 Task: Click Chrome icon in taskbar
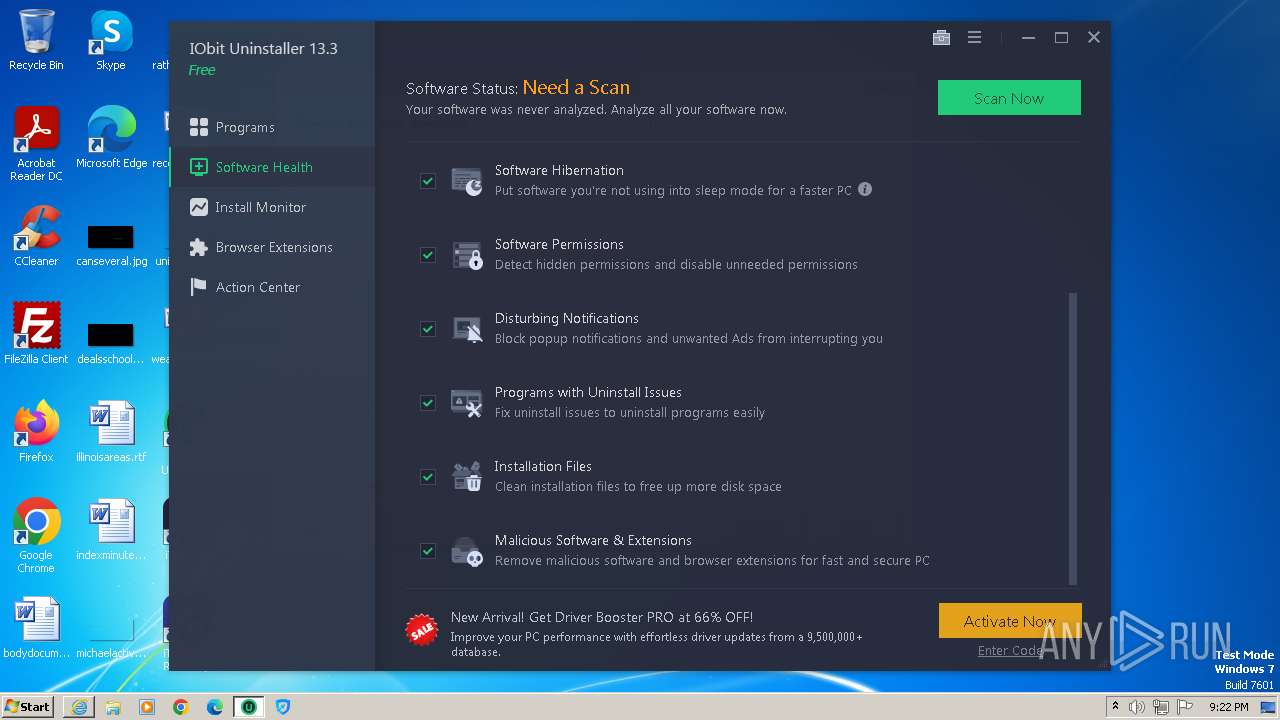point(181,707)
